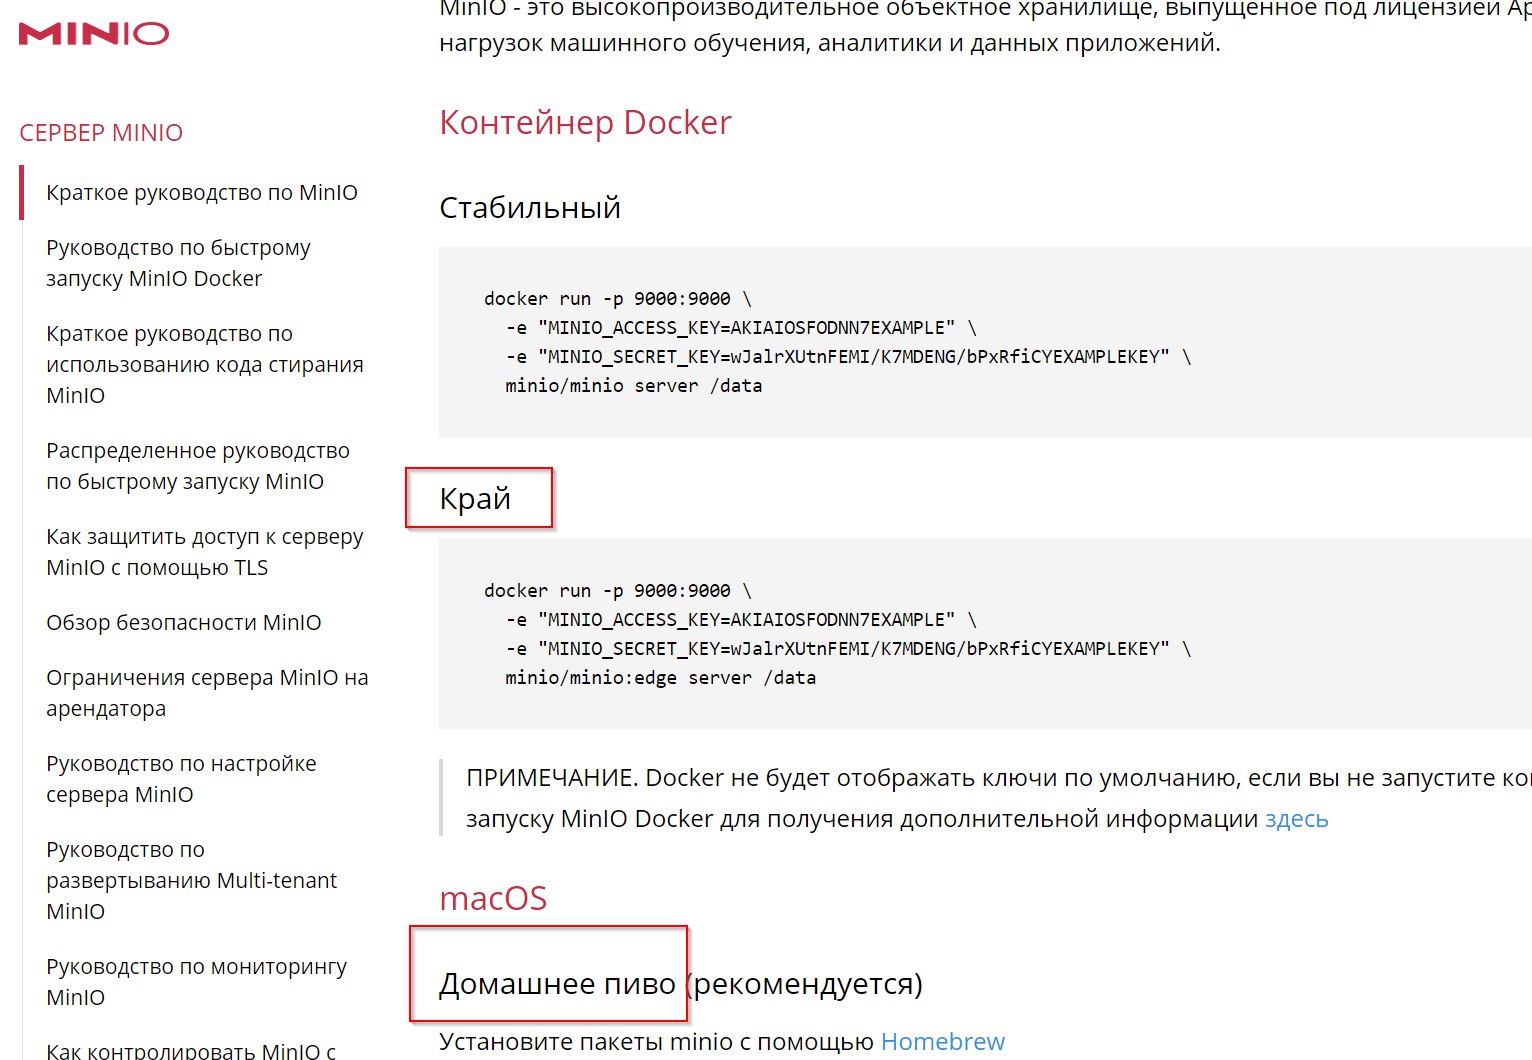Click the Домашнее пиво (рекомендуется) heading
The image size is (1532, 1060).
tap(681, 984)
